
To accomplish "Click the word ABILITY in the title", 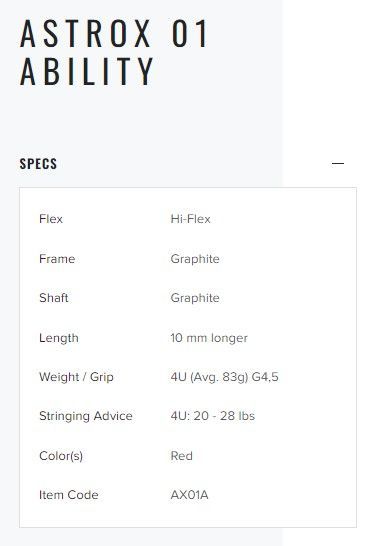I will [x=87, y=71].
